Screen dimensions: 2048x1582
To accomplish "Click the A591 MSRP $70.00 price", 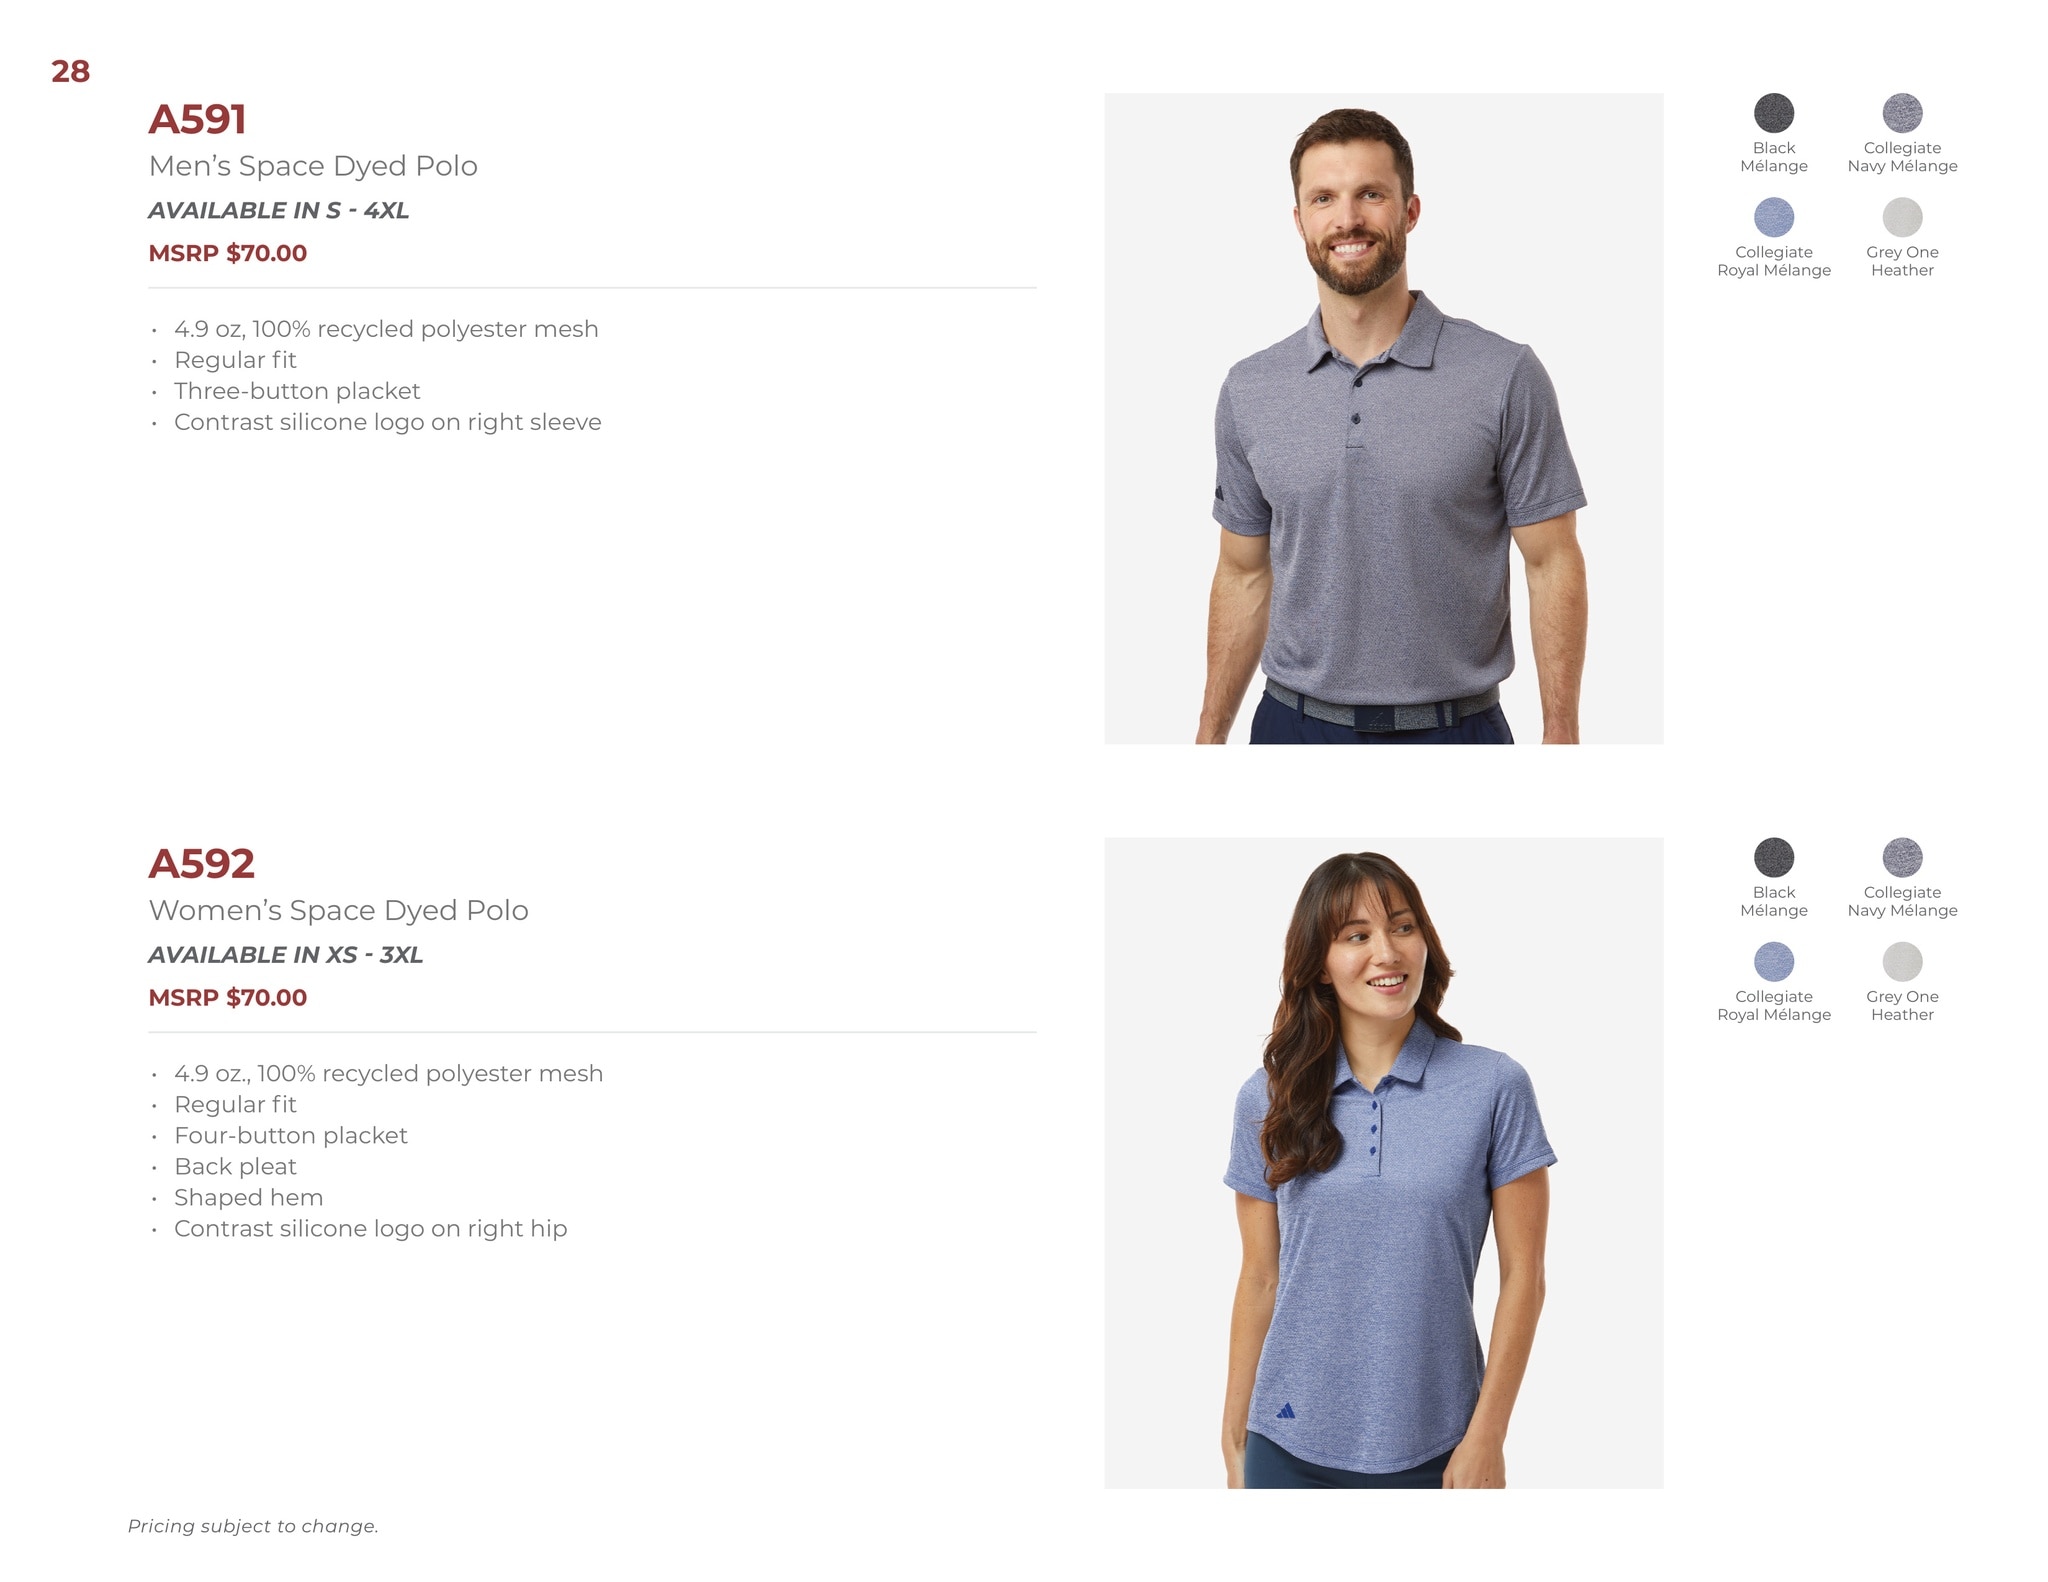I will (x=227, y=253).
